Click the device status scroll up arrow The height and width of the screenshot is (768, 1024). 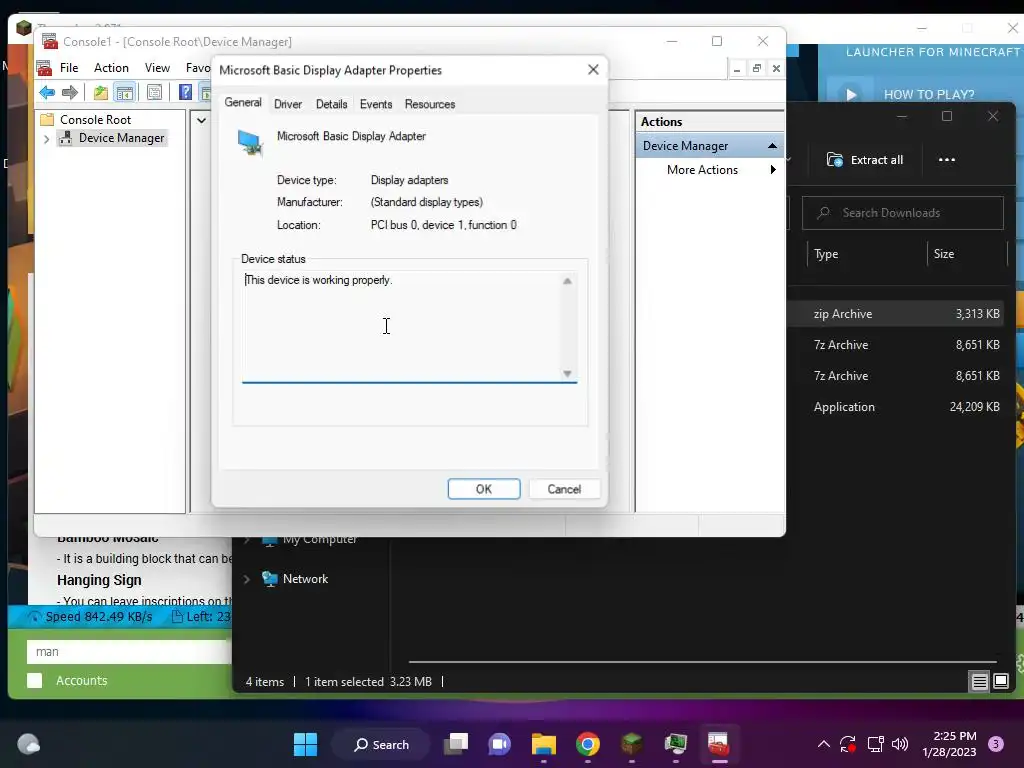click(567, 281)
